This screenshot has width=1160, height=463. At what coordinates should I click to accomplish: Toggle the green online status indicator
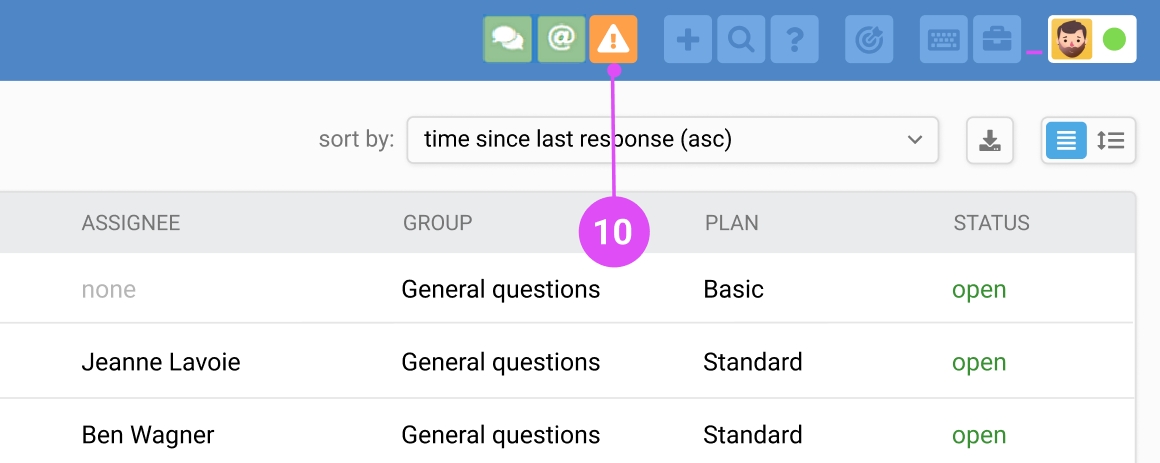pos(1114,39)
